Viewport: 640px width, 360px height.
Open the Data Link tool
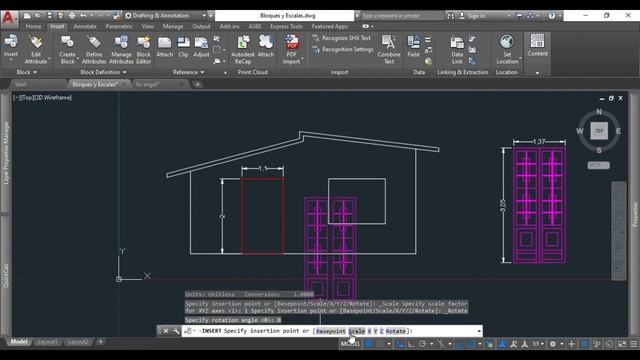click(457, 49)
